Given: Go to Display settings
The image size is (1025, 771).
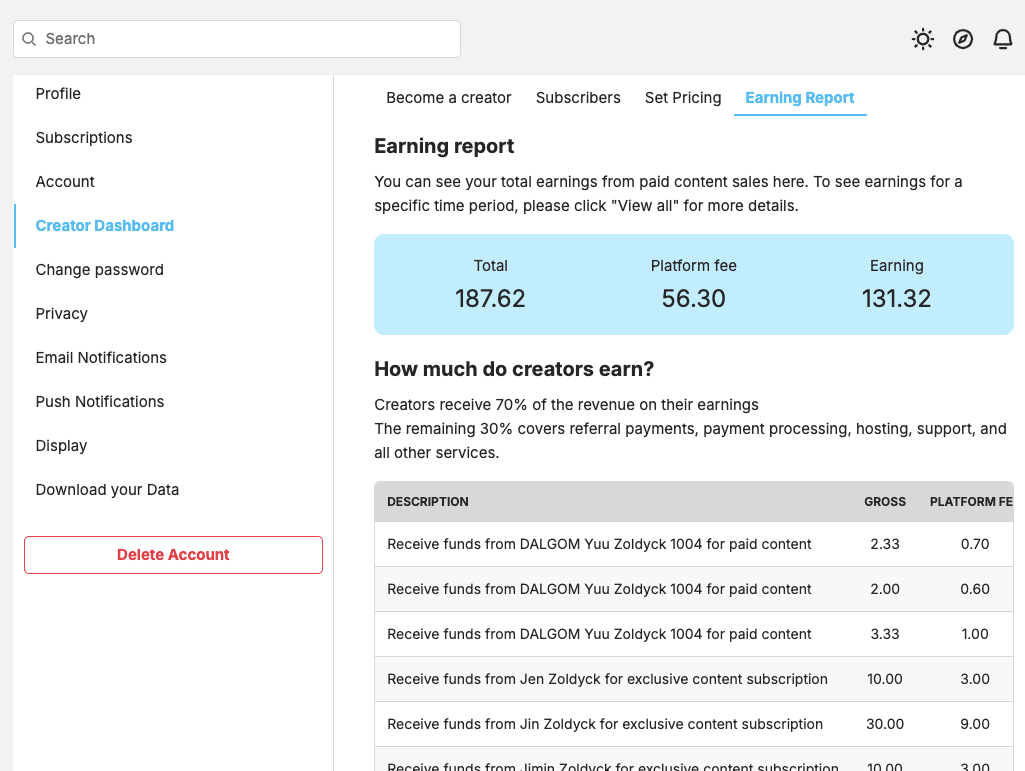Looking at the screenshot, I should point(61,445).
